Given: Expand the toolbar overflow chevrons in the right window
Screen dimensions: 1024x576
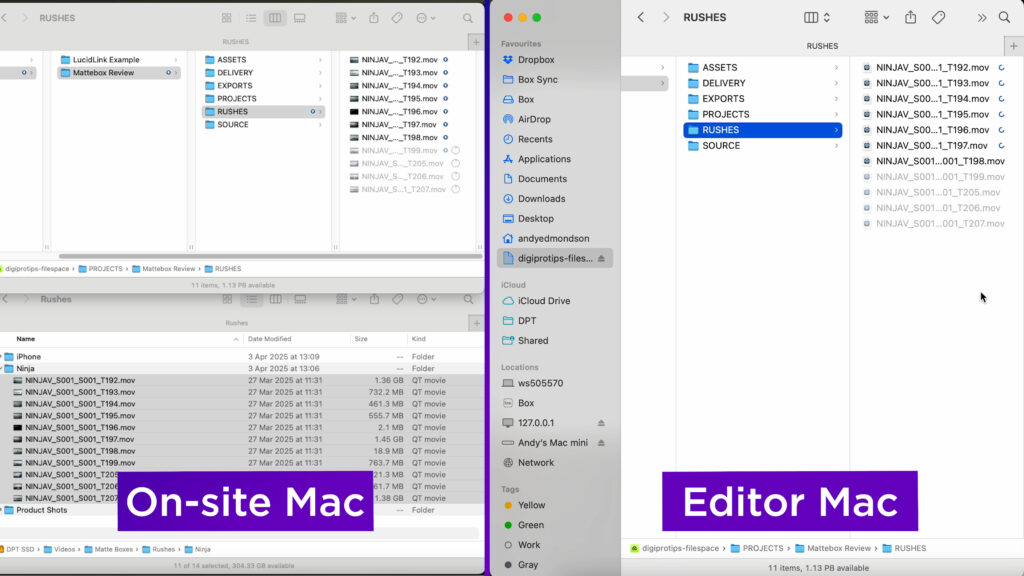Looking at the screenshot, I should coord(981,18).
